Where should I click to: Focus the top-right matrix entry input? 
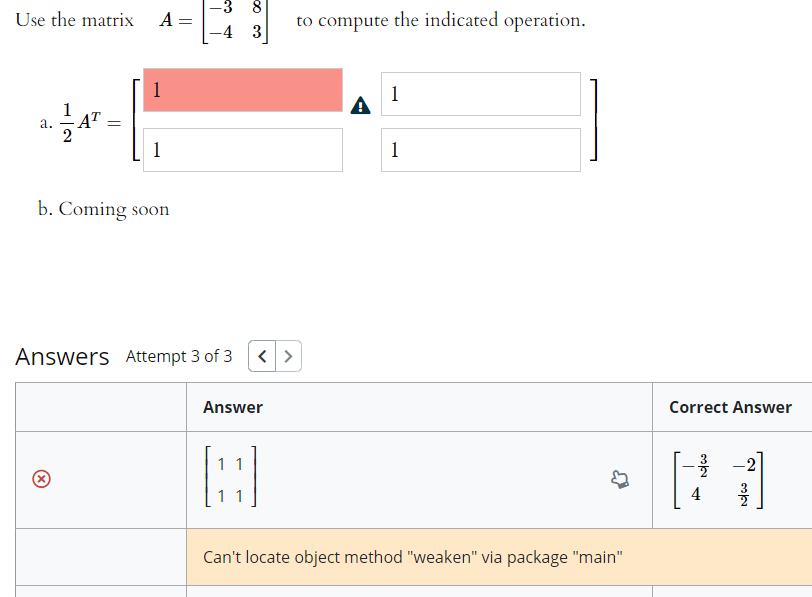coord(481,94)
